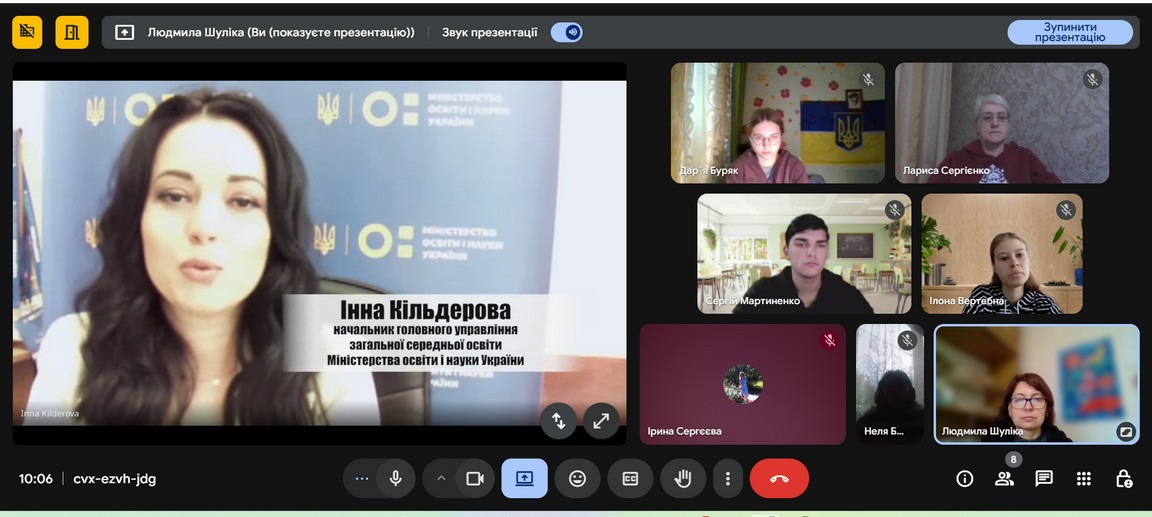
Task: Click the red leave call button
Action: [779, 479]
